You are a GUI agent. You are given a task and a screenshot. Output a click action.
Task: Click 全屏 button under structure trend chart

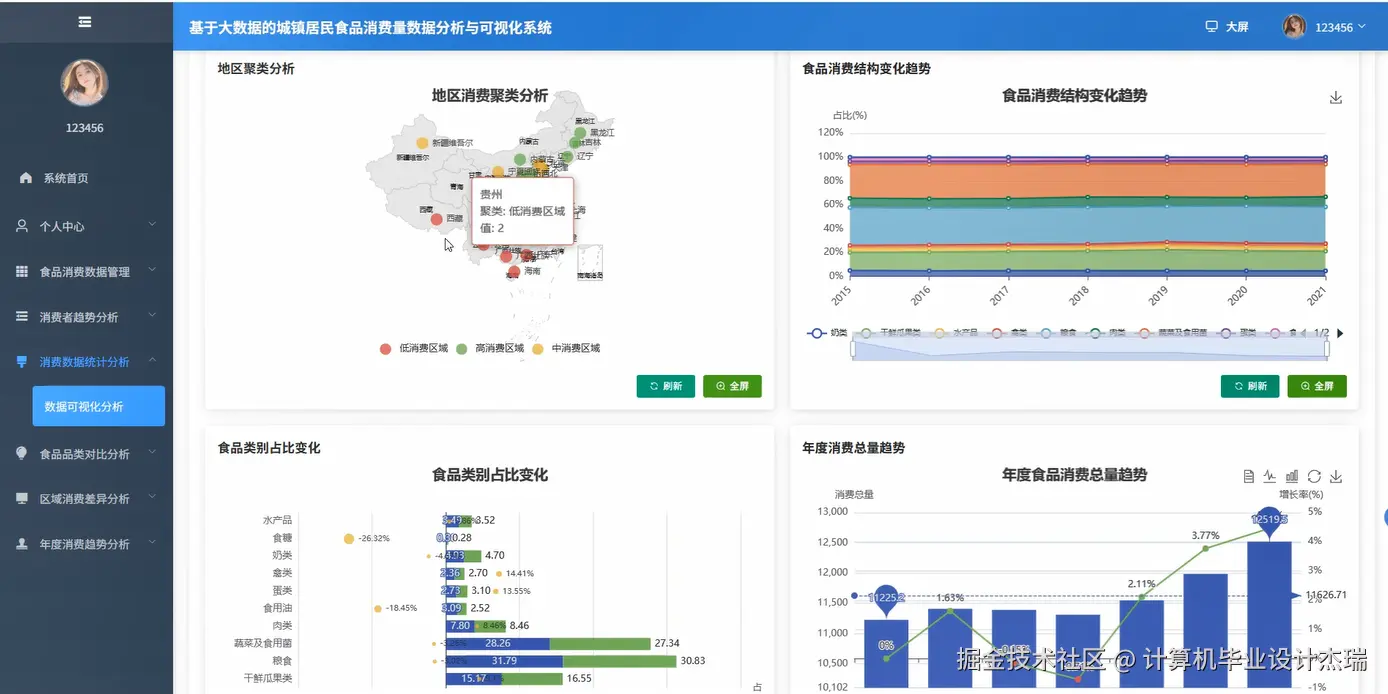tap(1317, 386)
